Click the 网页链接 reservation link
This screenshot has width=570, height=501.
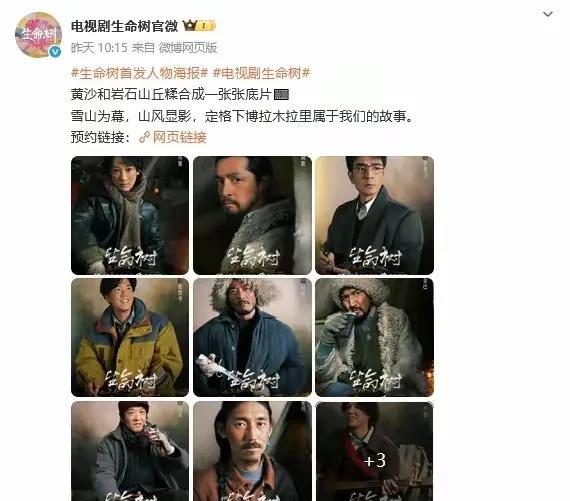point(180,137)
